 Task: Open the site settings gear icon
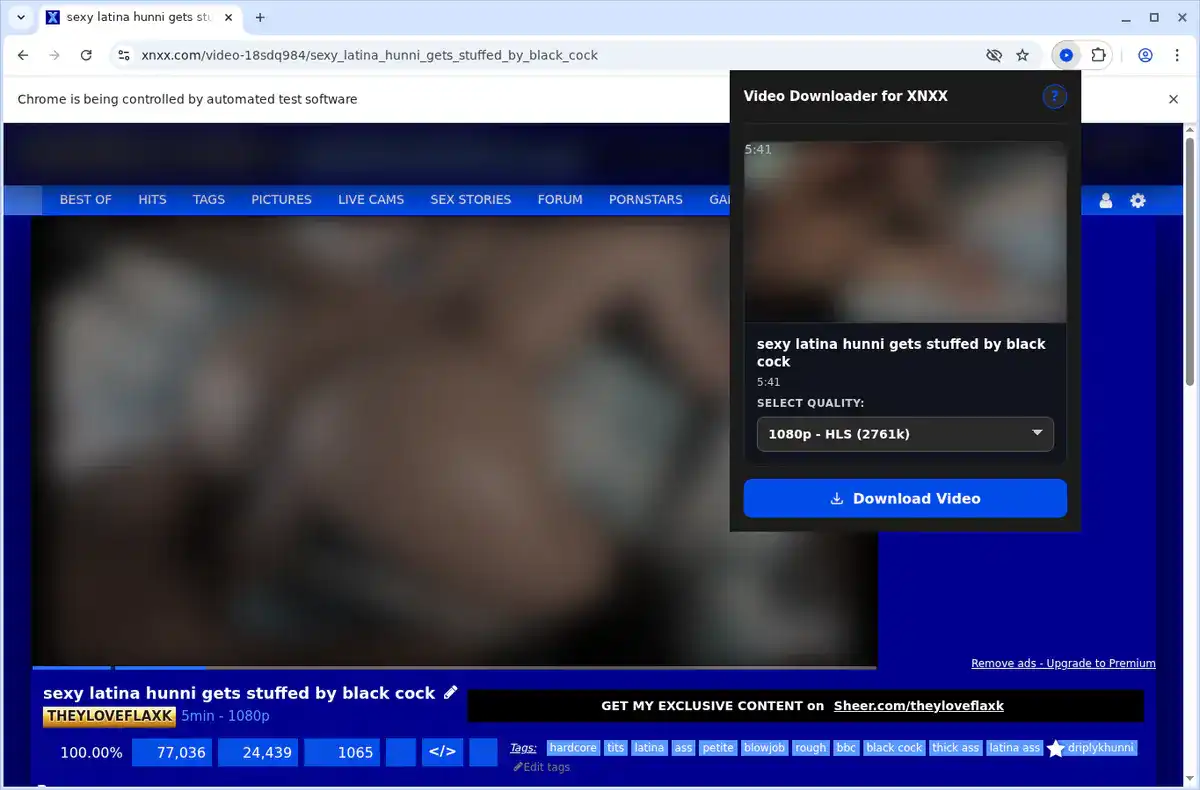[1138, 200]
